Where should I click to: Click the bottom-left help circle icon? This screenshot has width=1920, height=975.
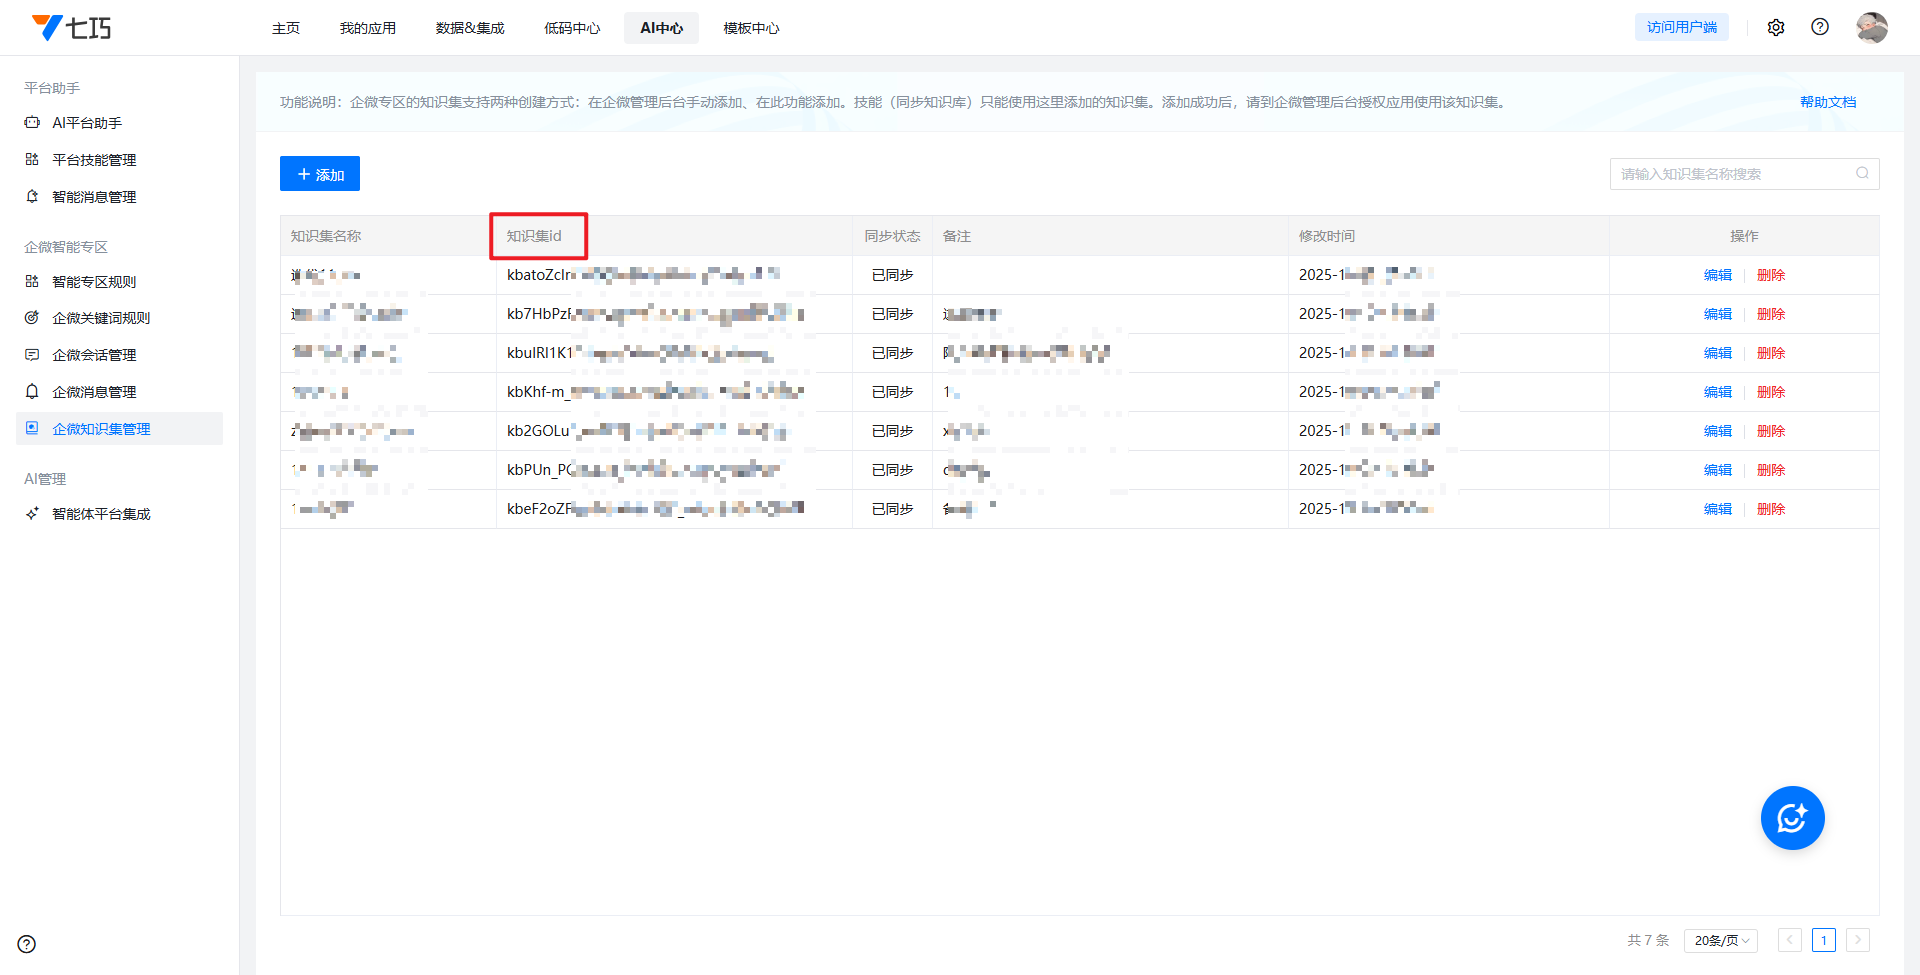pos(27,944)
